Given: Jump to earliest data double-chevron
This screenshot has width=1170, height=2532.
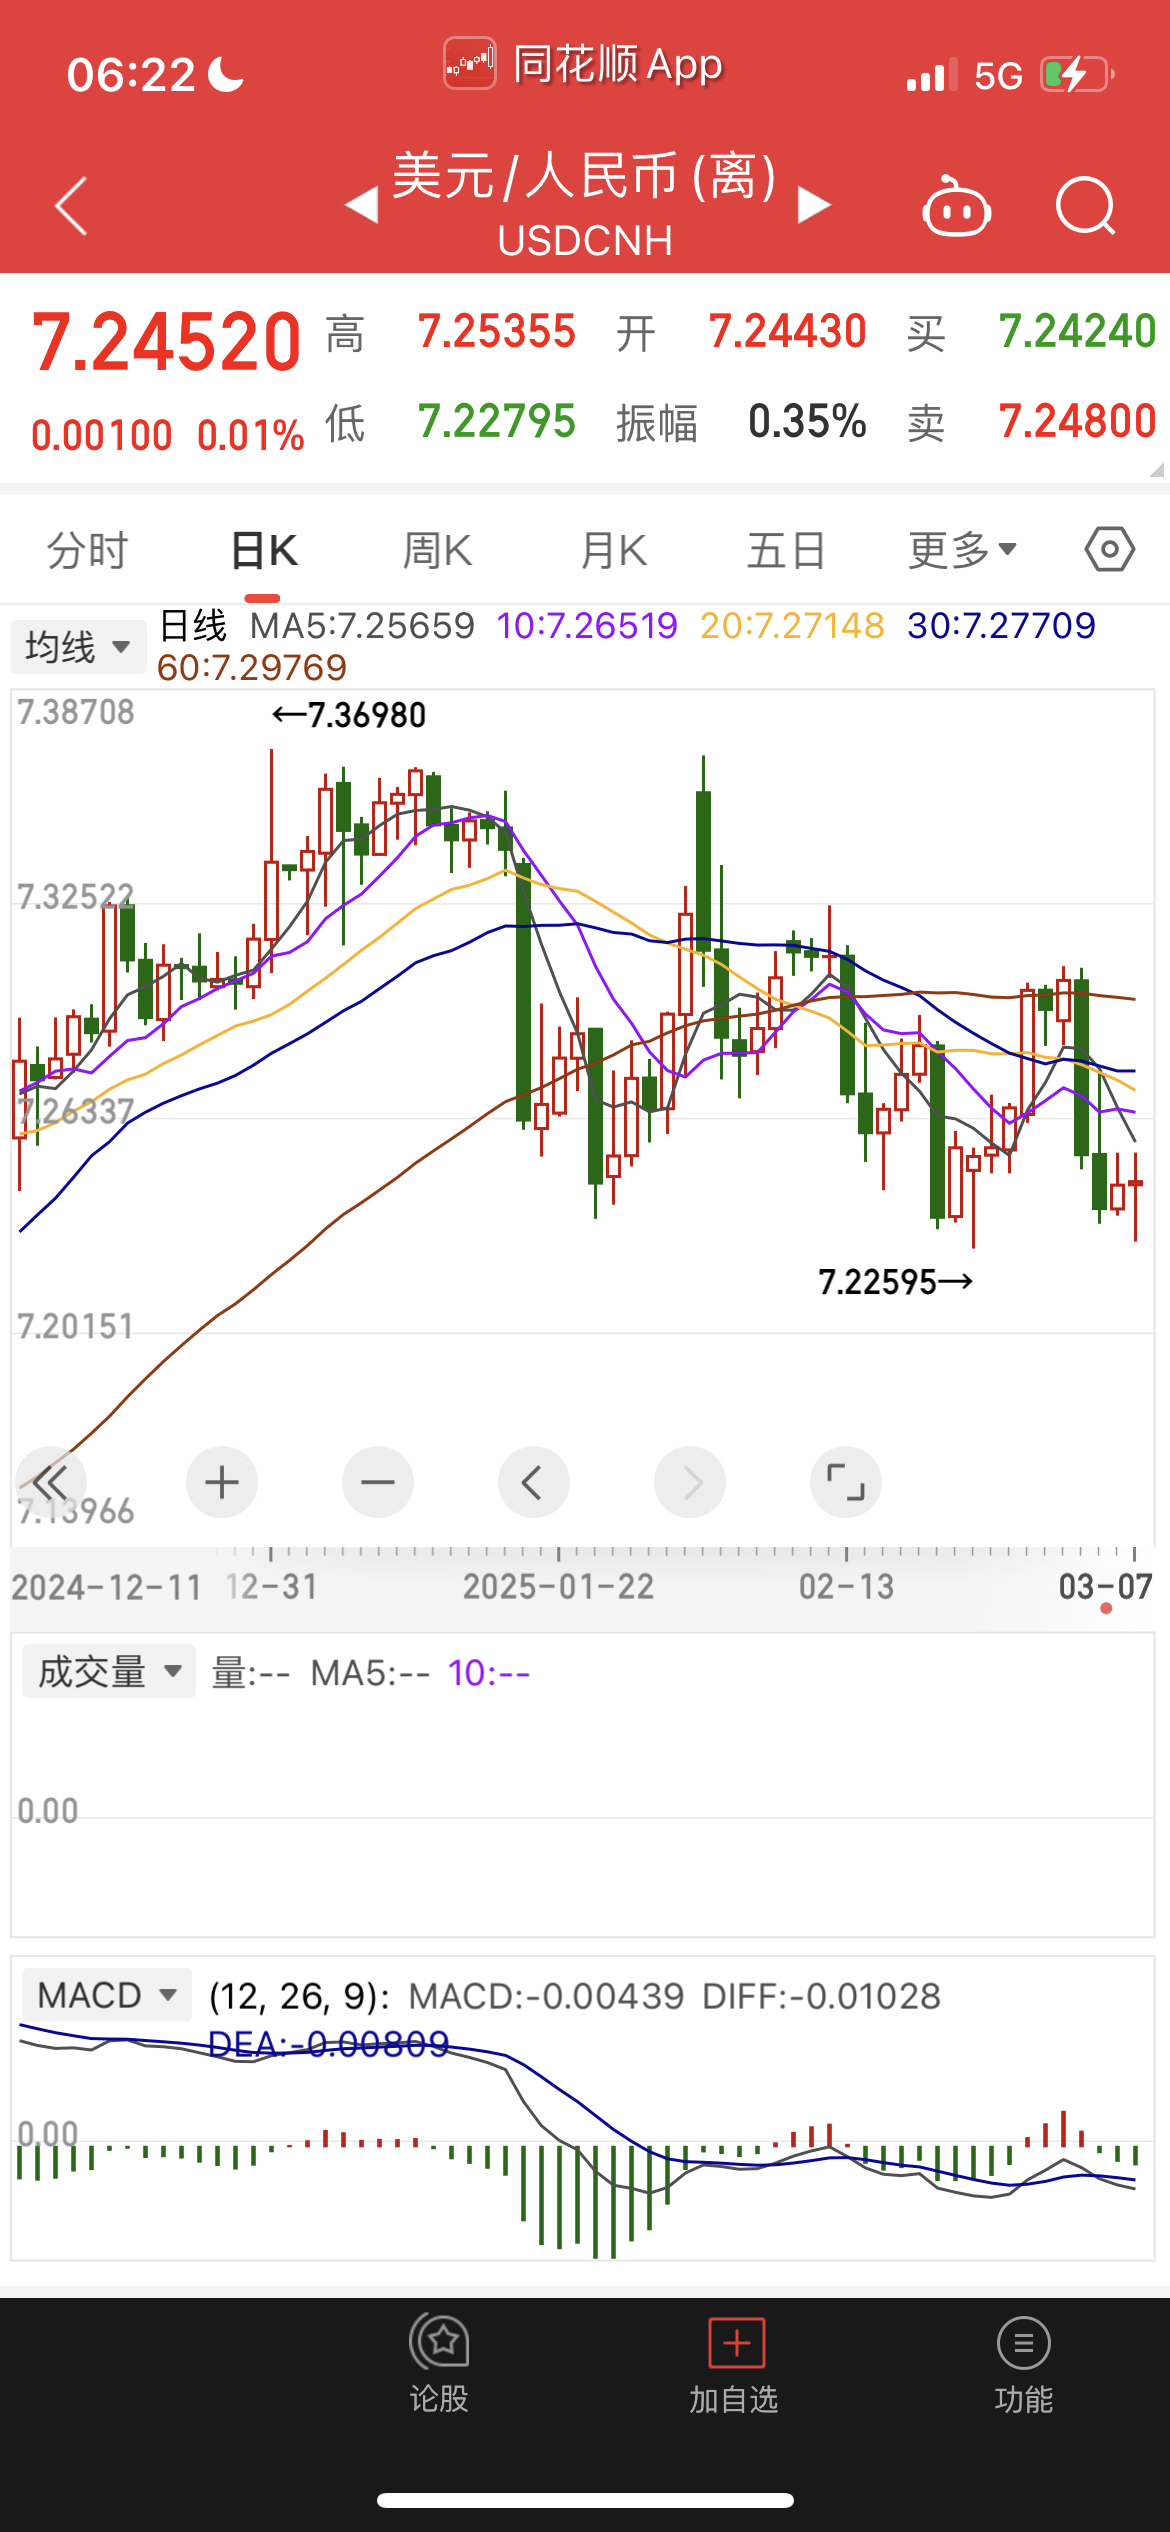Looking at the screenshot, I should [x=50, y=1482].
